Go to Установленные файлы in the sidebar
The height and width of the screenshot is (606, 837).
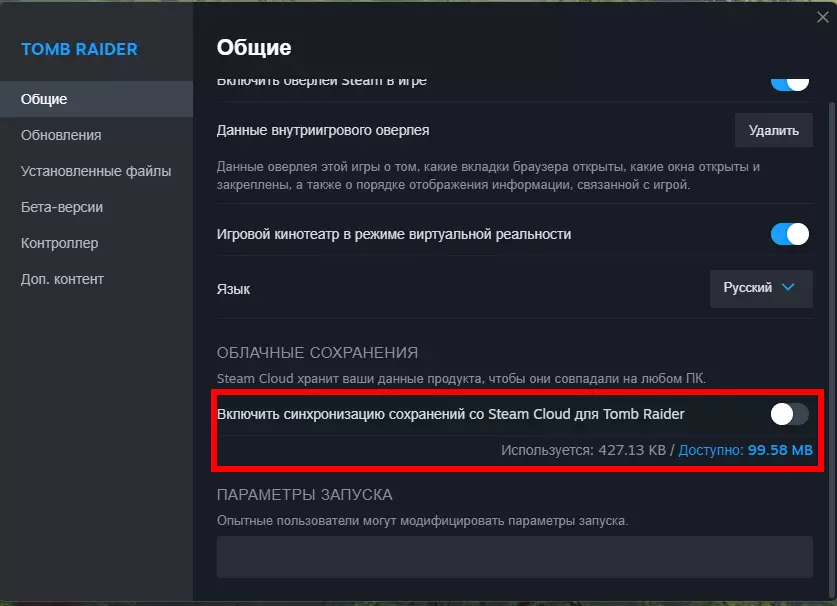coord(96,171)
